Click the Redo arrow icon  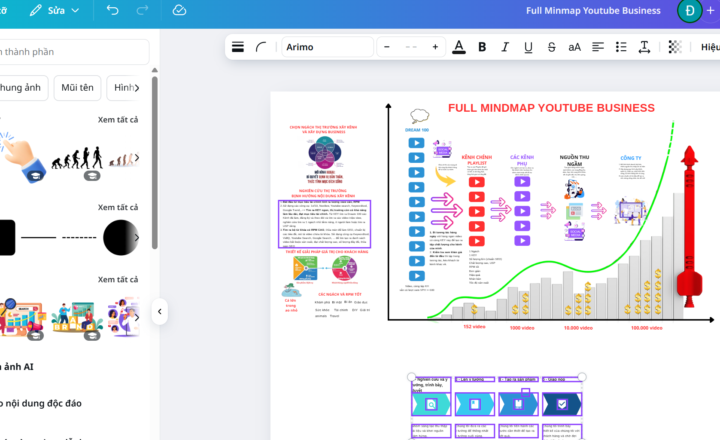(x=142, y=10)
